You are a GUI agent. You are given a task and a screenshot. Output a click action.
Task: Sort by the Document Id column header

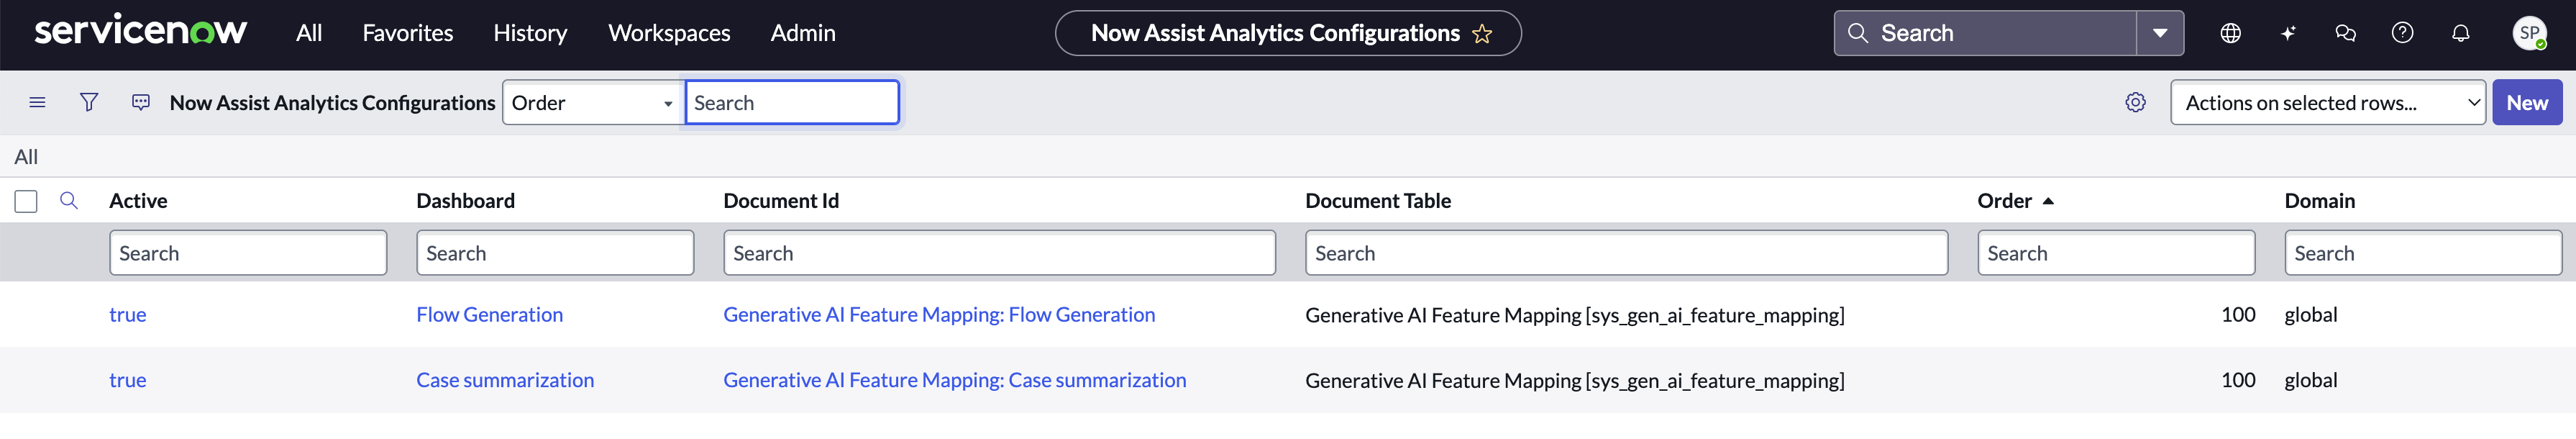click(x=781, y=201)
